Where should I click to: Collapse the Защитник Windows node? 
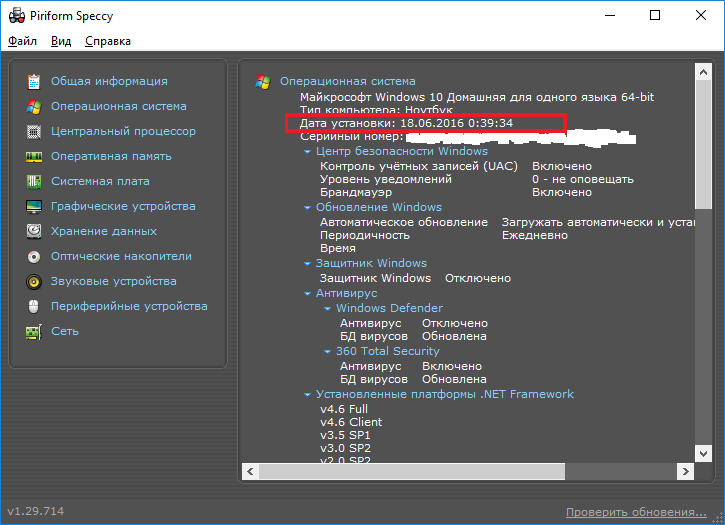(x=307, y=264)
